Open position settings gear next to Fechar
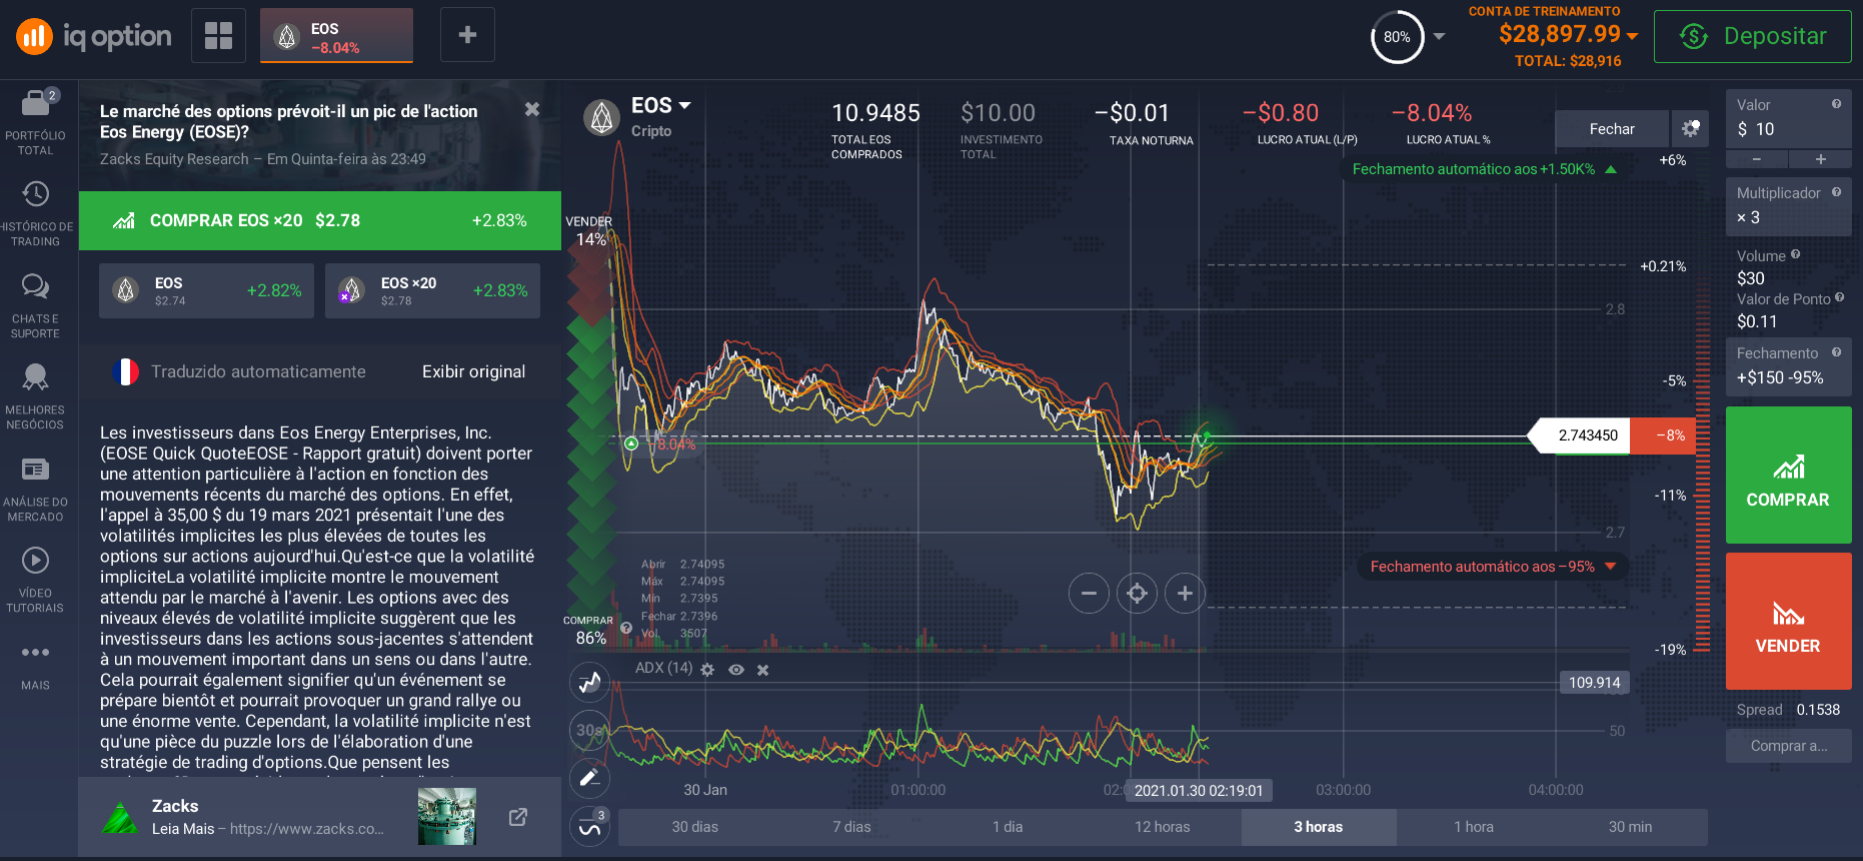1863x861 pixels. click(x=1690, y=129)
